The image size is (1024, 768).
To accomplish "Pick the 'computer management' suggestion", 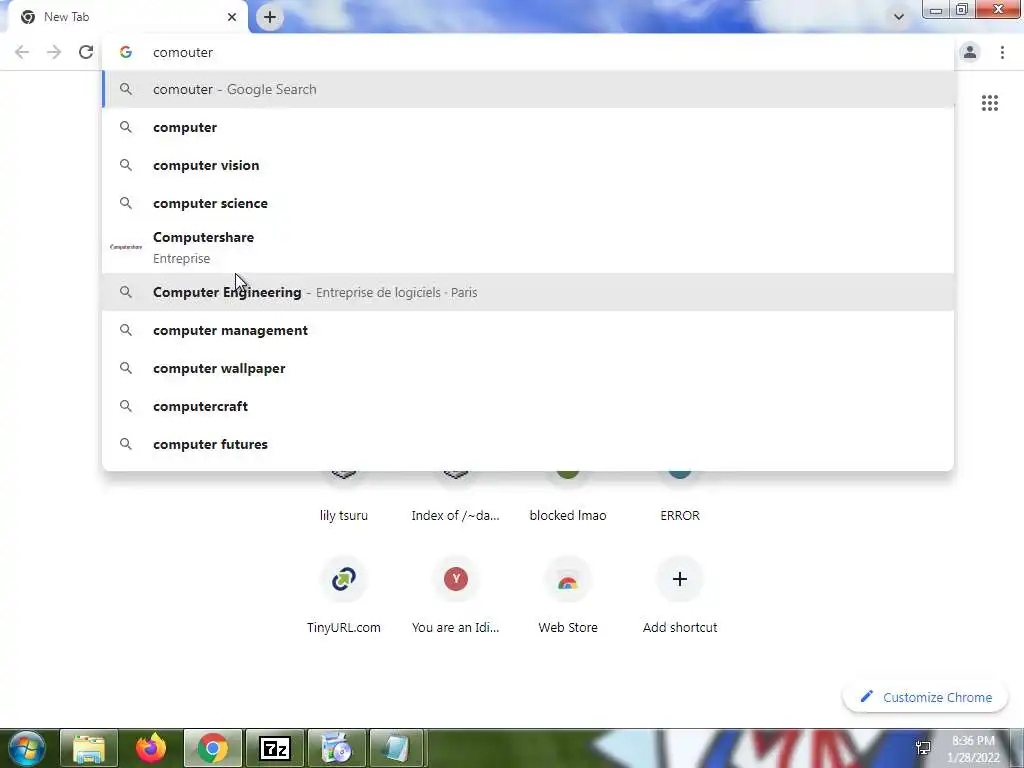I will (x=529, y=330).
